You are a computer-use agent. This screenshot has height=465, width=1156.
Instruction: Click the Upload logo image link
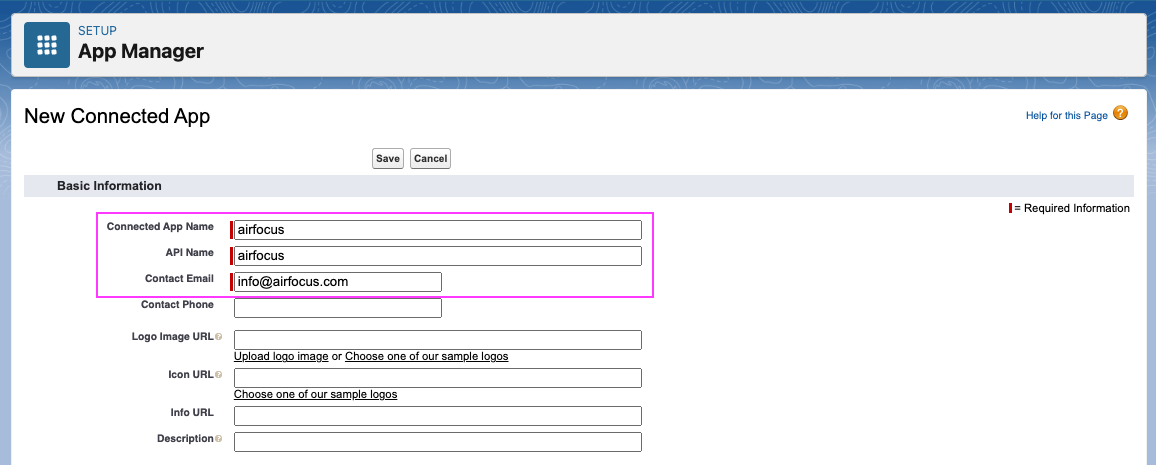[281, 356]
